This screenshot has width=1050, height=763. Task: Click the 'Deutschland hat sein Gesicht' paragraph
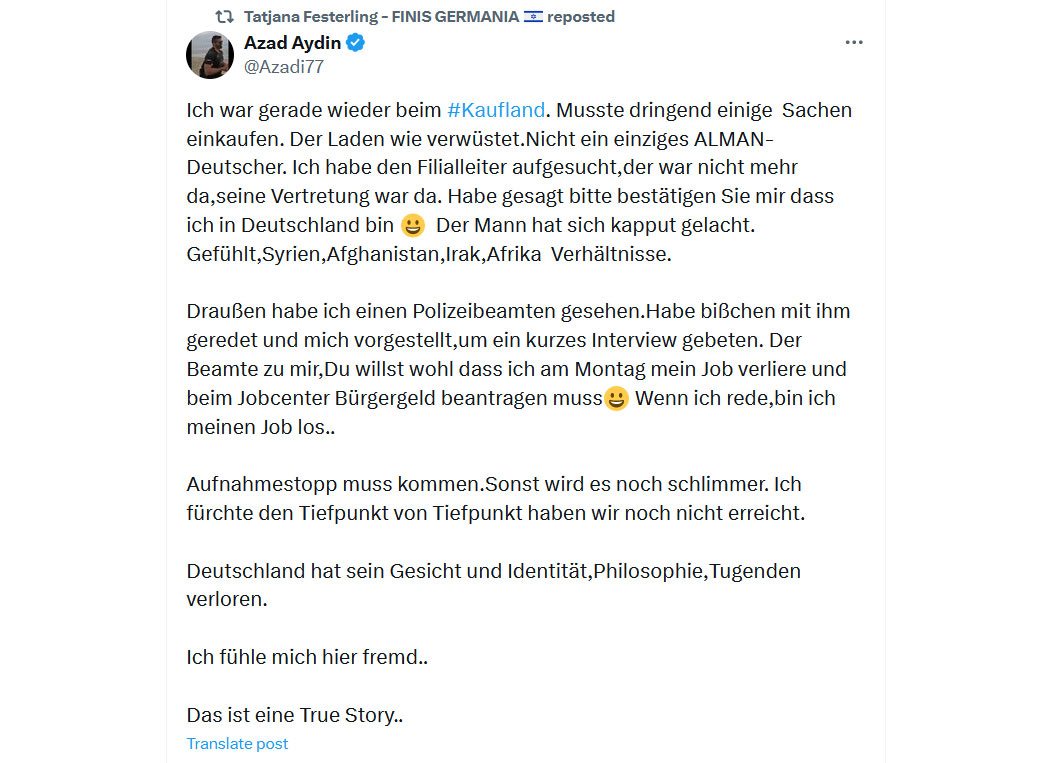pyautogui.click(x=494, y=585)
